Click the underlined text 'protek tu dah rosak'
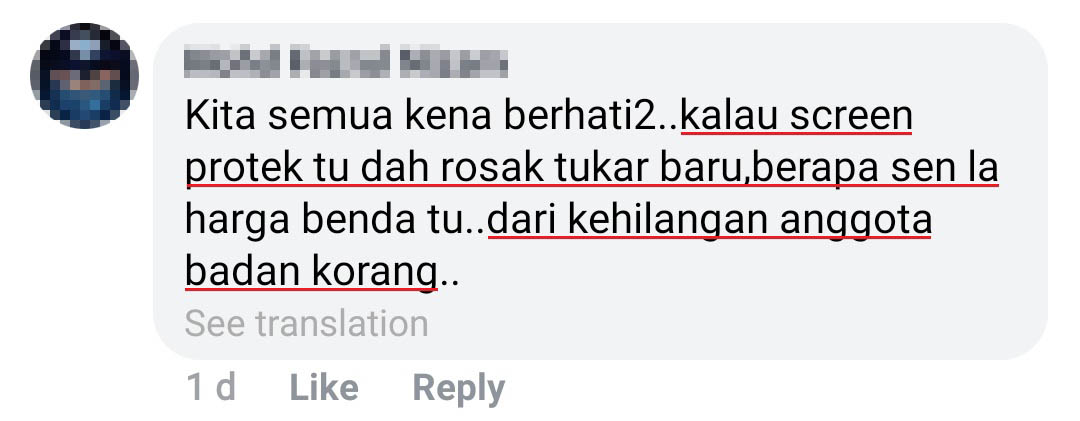1080x421 pixels. [333, 170]
